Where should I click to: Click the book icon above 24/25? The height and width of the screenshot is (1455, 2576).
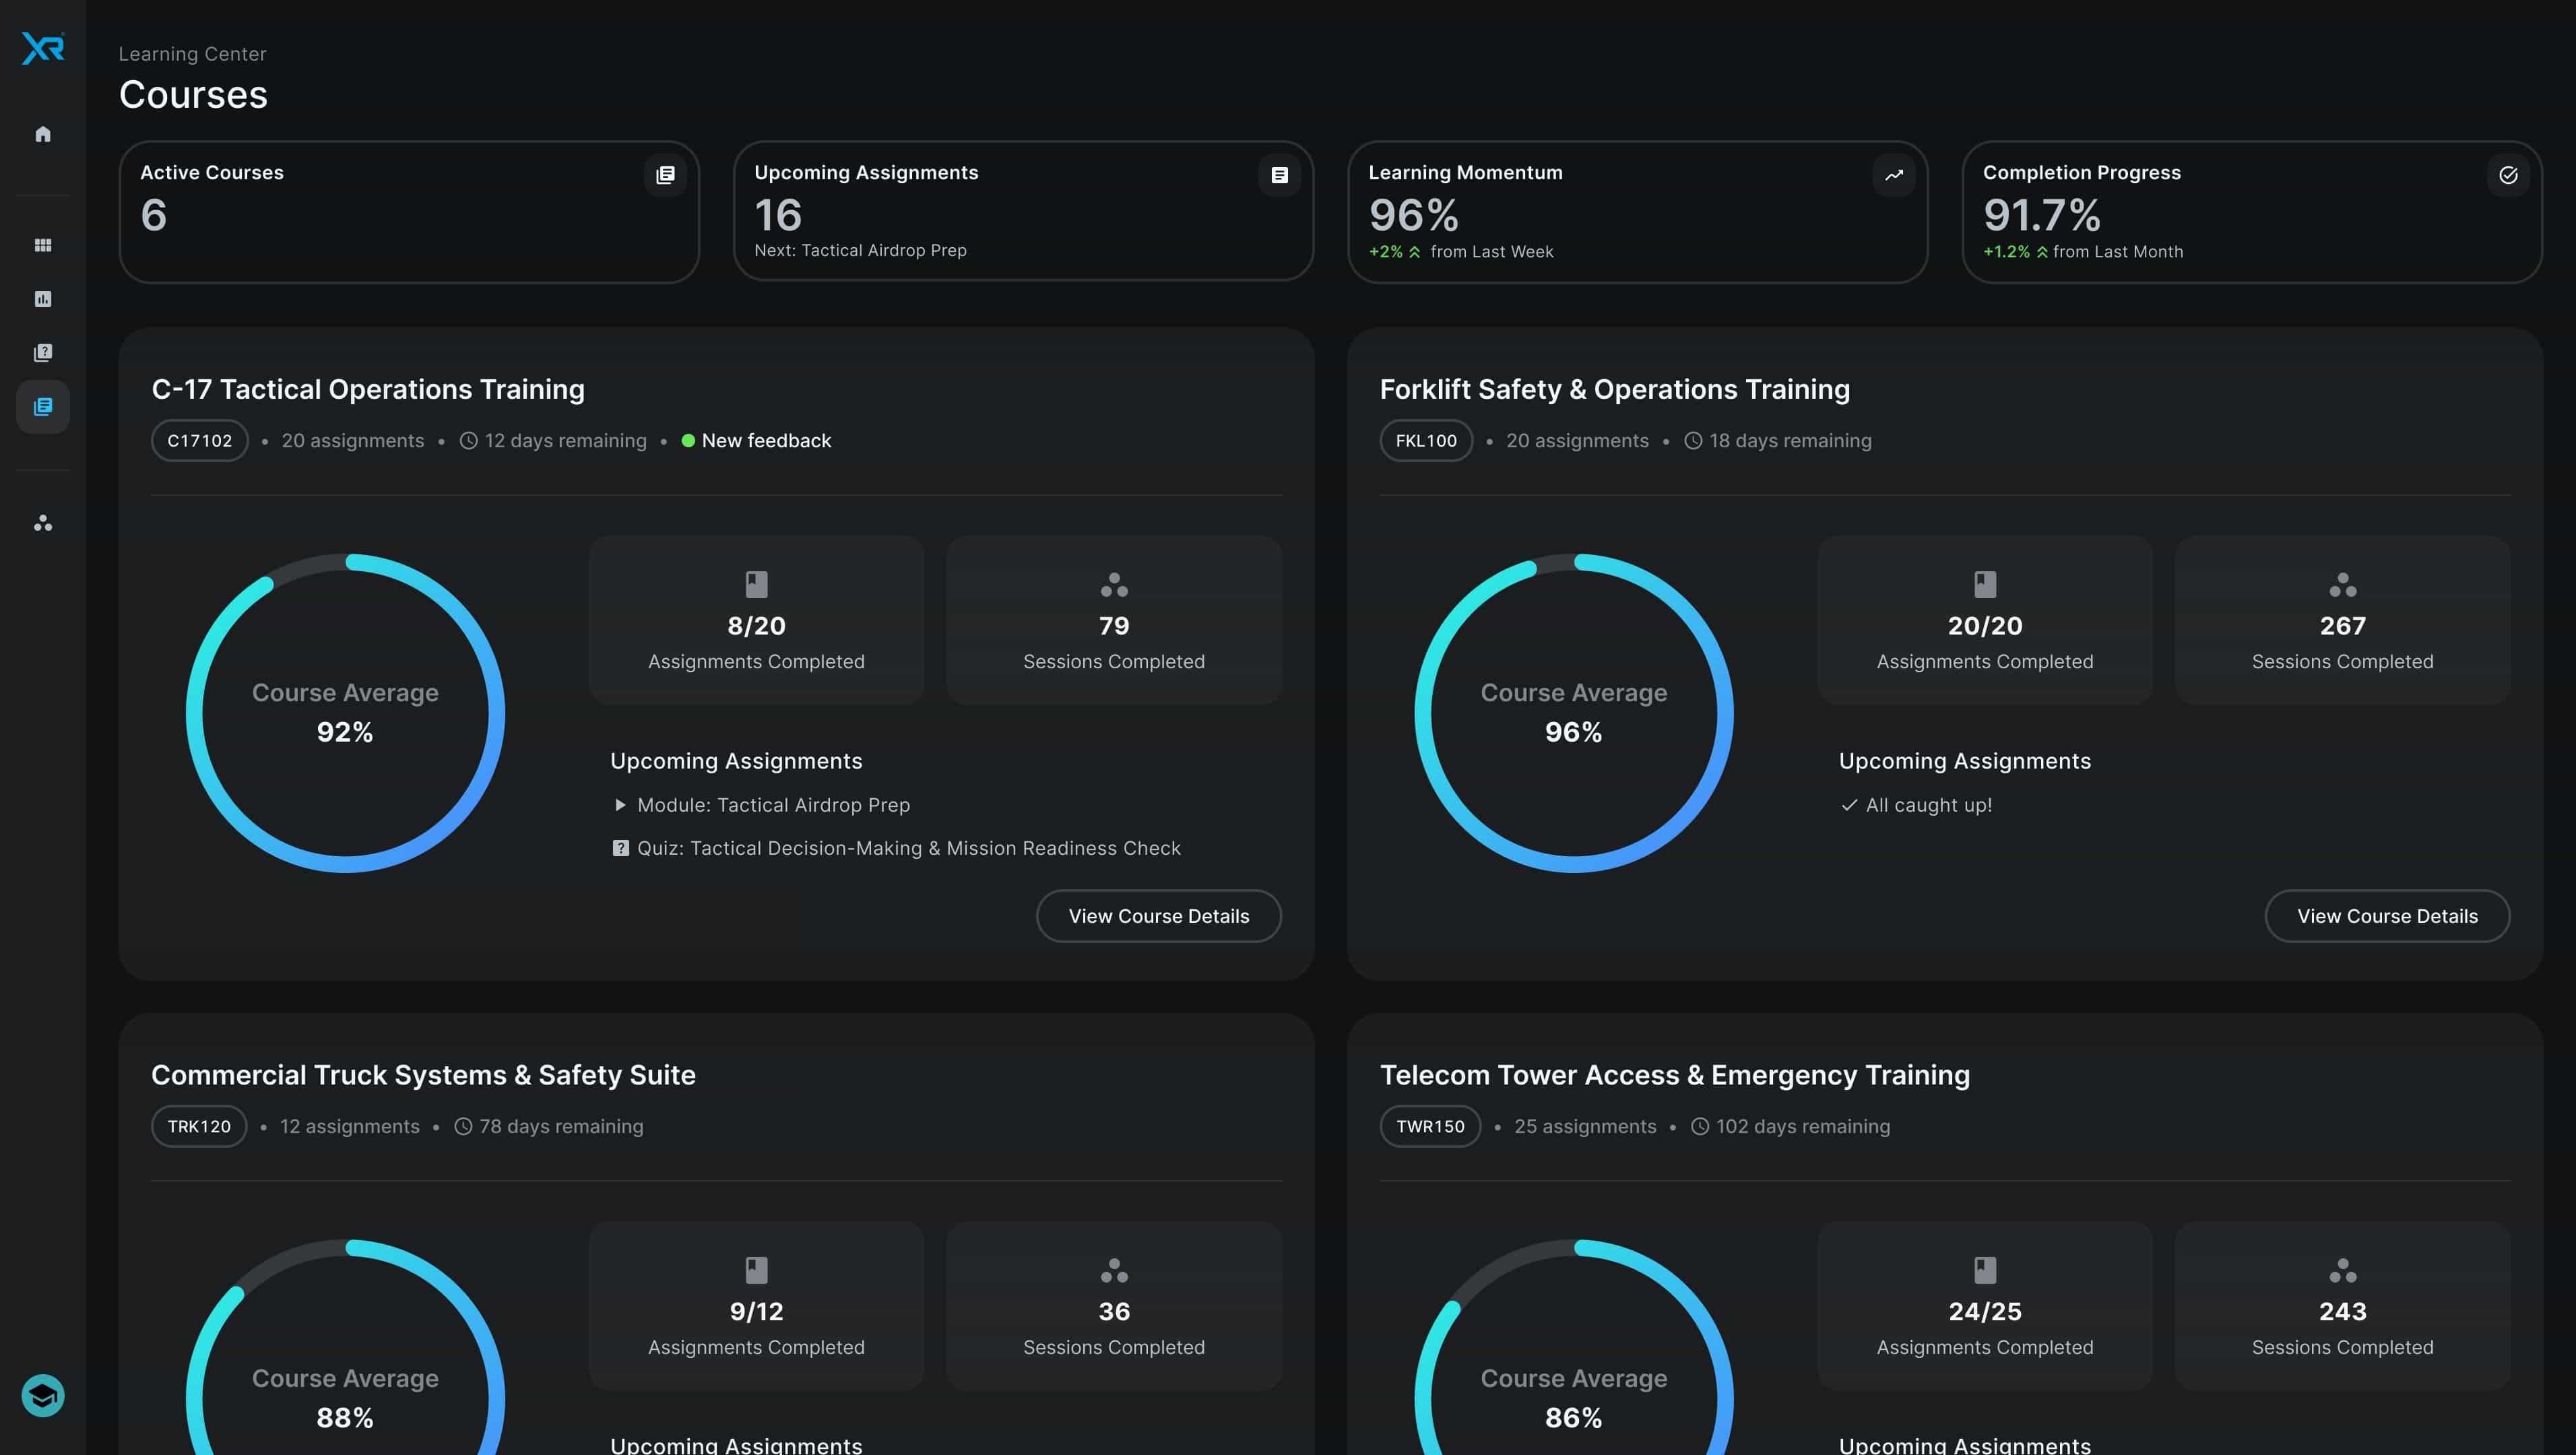click(x=1985, y=1270)
